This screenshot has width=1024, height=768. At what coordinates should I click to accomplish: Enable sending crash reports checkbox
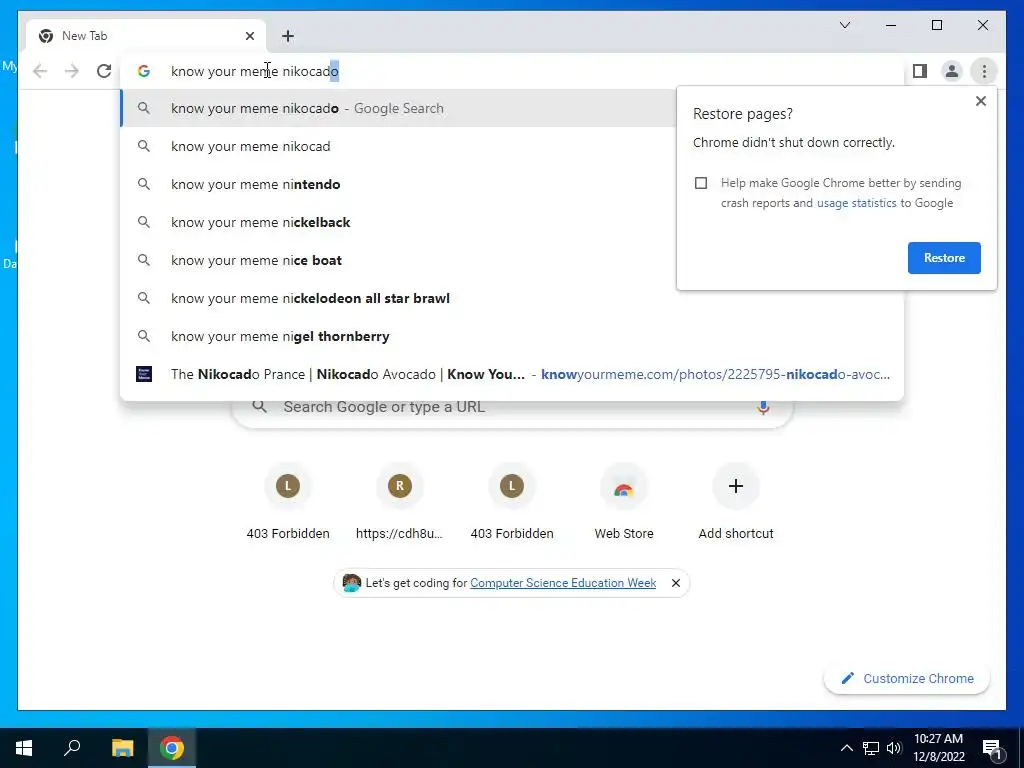tap(701, 183)
